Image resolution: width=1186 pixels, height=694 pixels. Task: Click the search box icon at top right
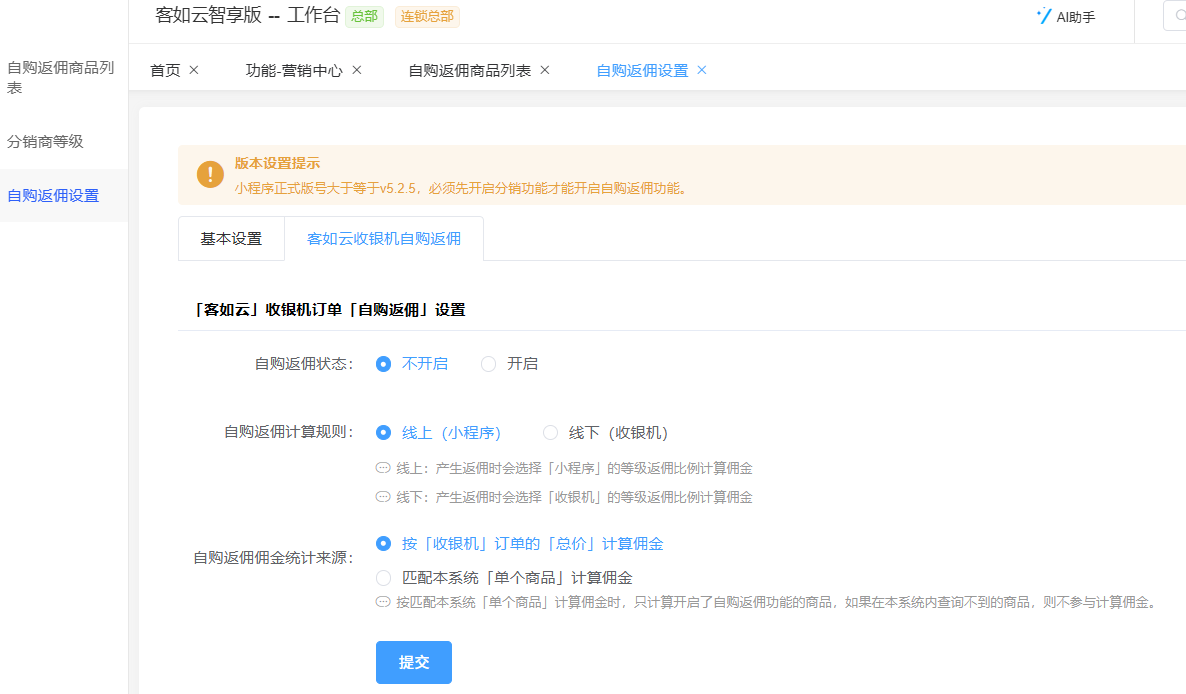(1178, 16)
